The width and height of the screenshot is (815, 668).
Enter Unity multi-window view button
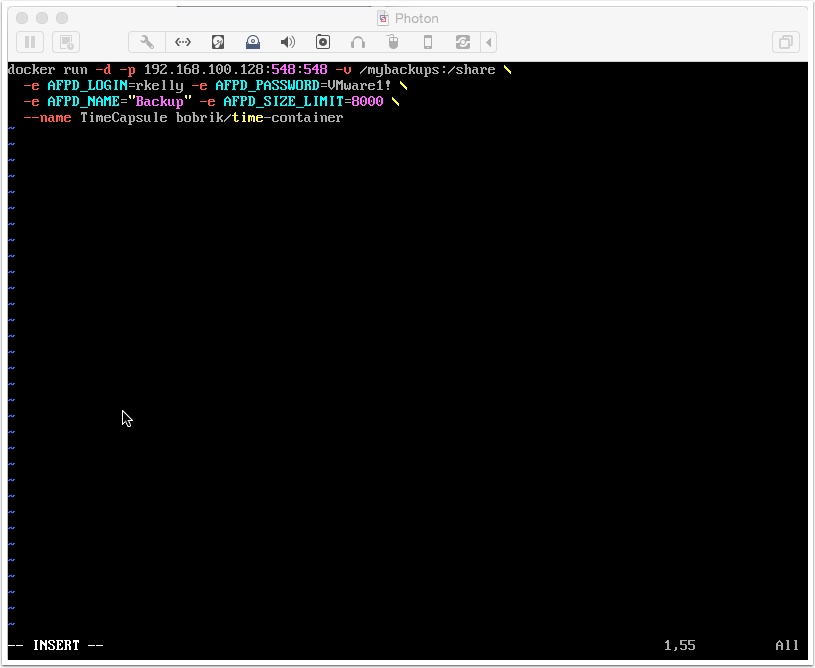785,42
